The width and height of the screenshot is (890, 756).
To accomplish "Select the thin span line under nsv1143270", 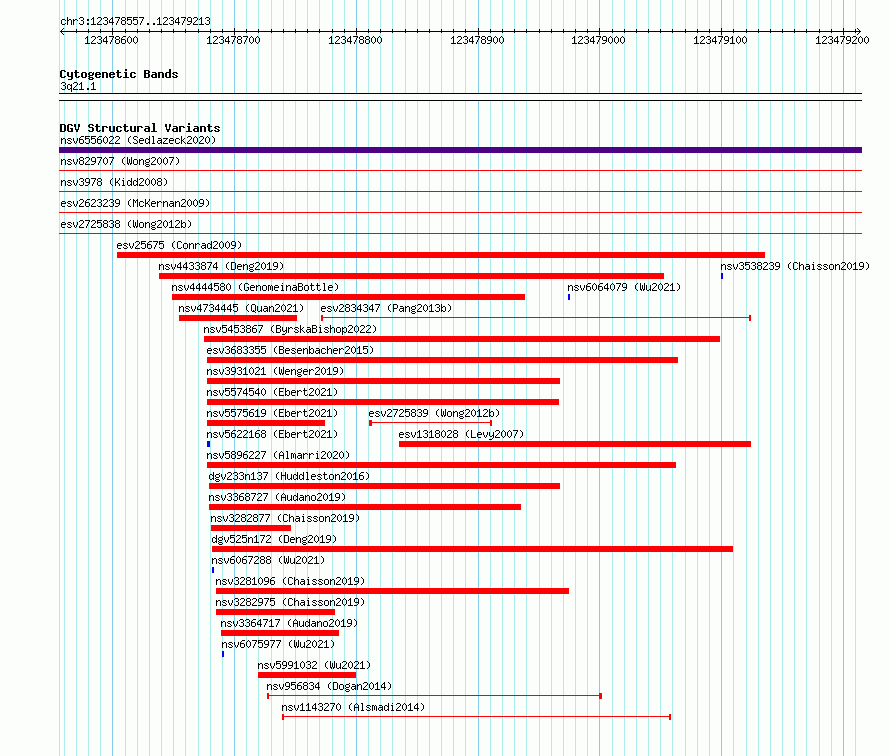I will coord(477,717).
